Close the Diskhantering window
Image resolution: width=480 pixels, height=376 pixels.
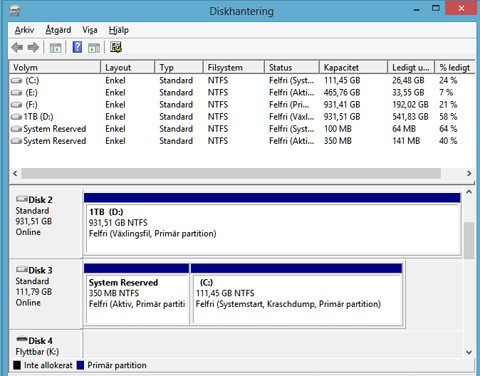pos(461,8)
